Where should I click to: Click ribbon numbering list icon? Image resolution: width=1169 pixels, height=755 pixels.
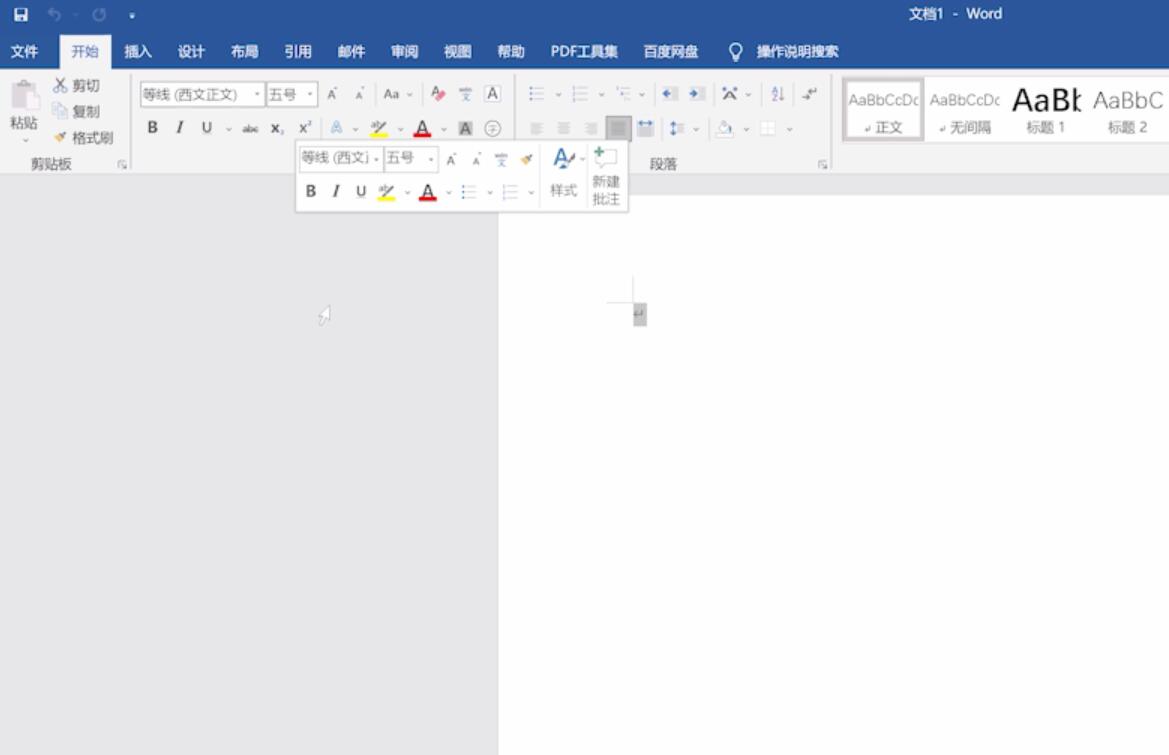click(579, 94)
